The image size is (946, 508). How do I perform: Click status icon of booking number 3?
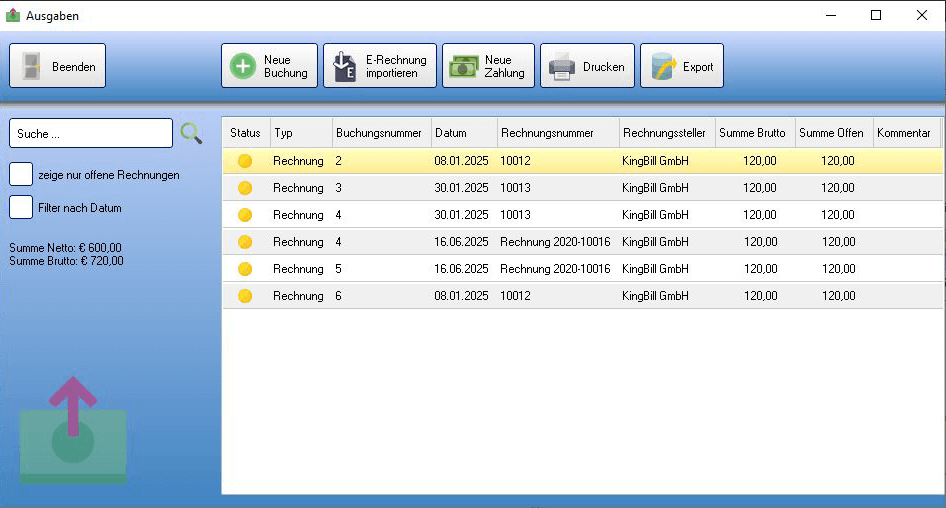pyautogui.click(x=245, y=188)
